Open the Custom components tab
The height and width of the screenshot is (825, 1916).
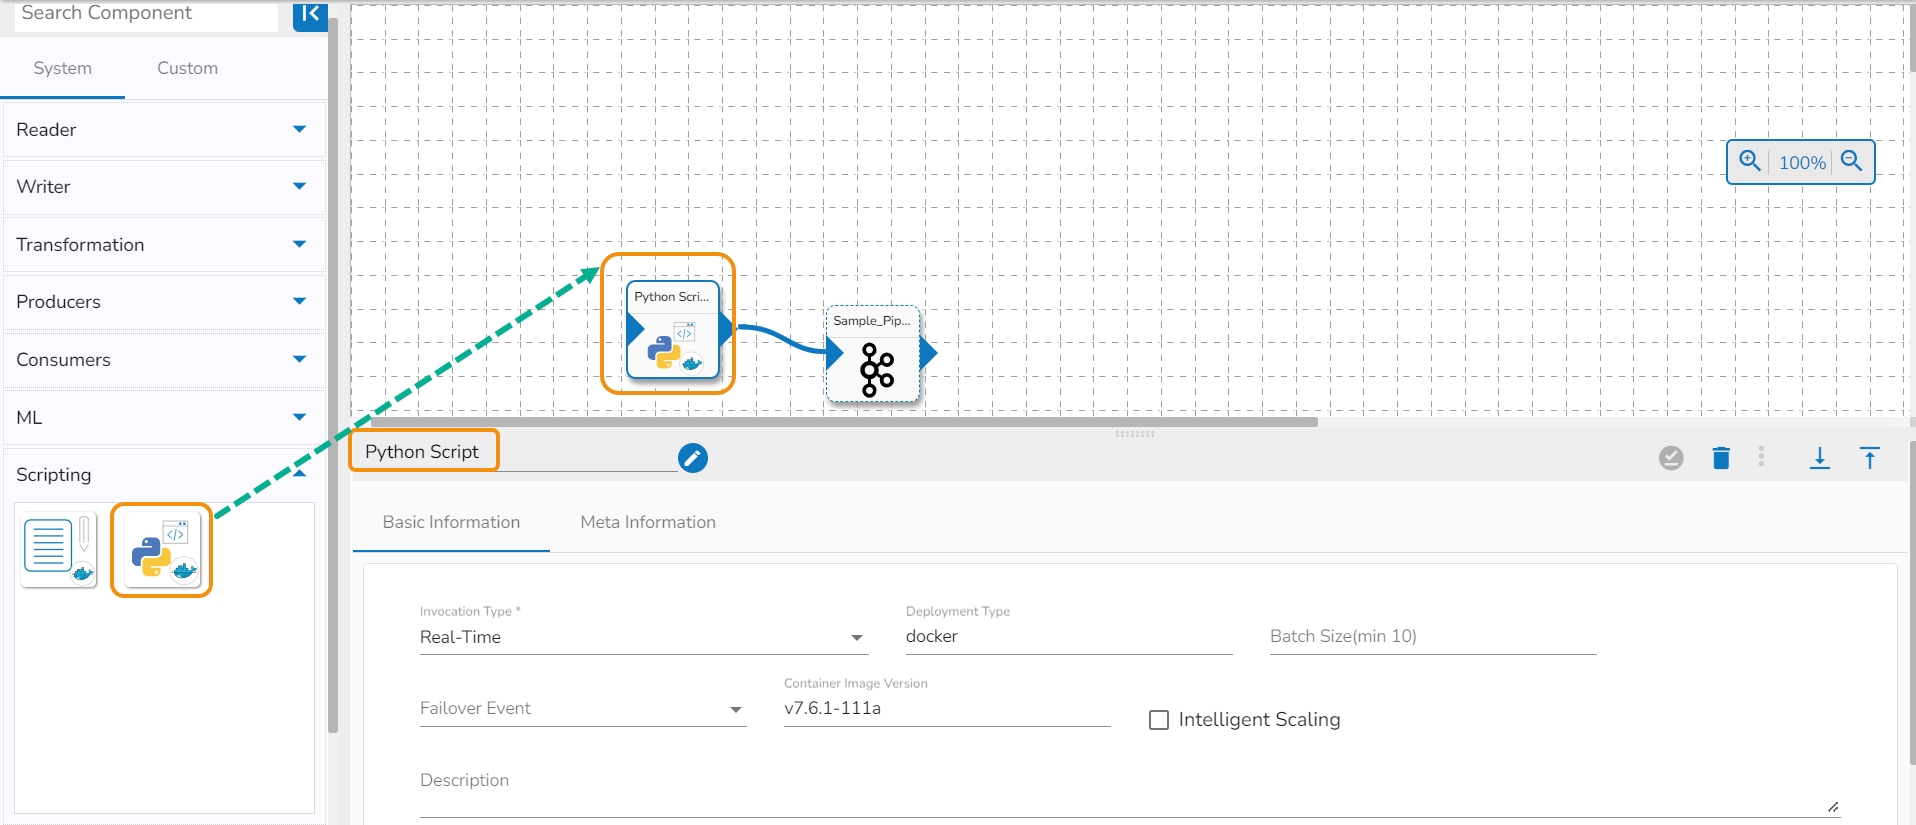tap(187, 68)
